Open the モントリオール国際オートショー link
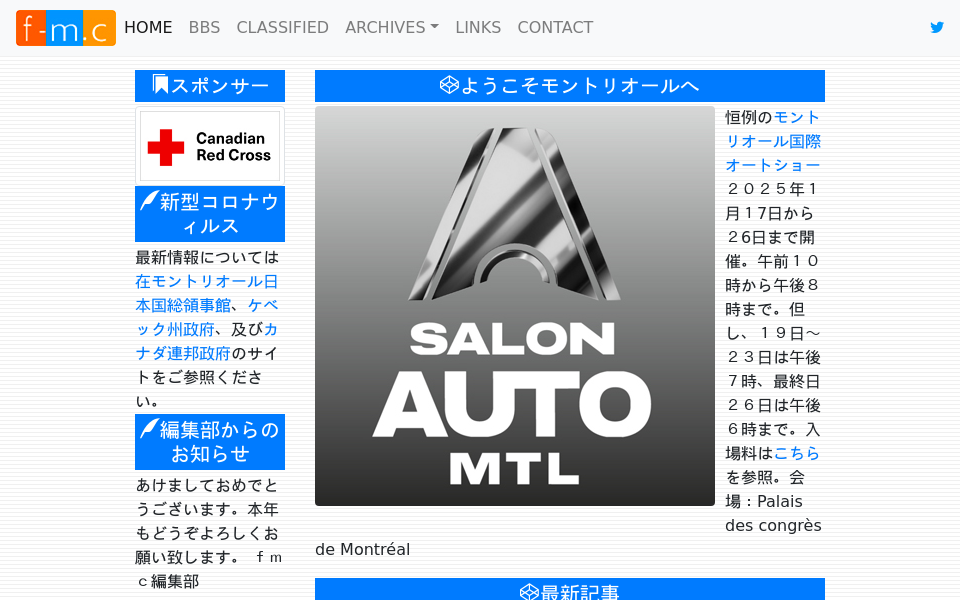The image size is (960, 600). pyautogui.click(x=770, y=141)
